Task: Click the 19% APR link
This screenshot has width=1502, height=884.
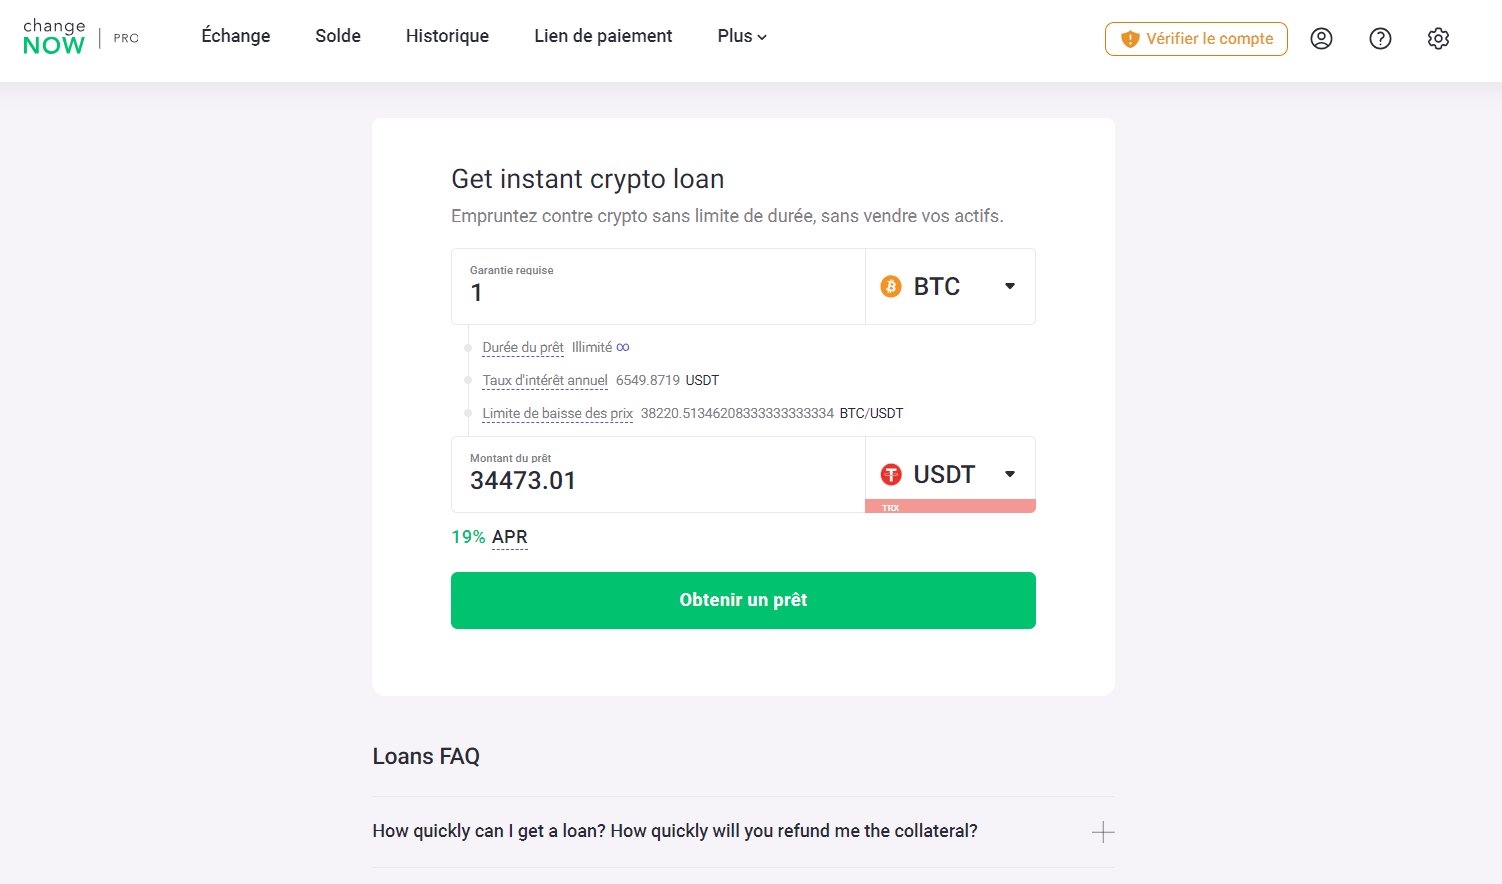Action: coord(489,537)
